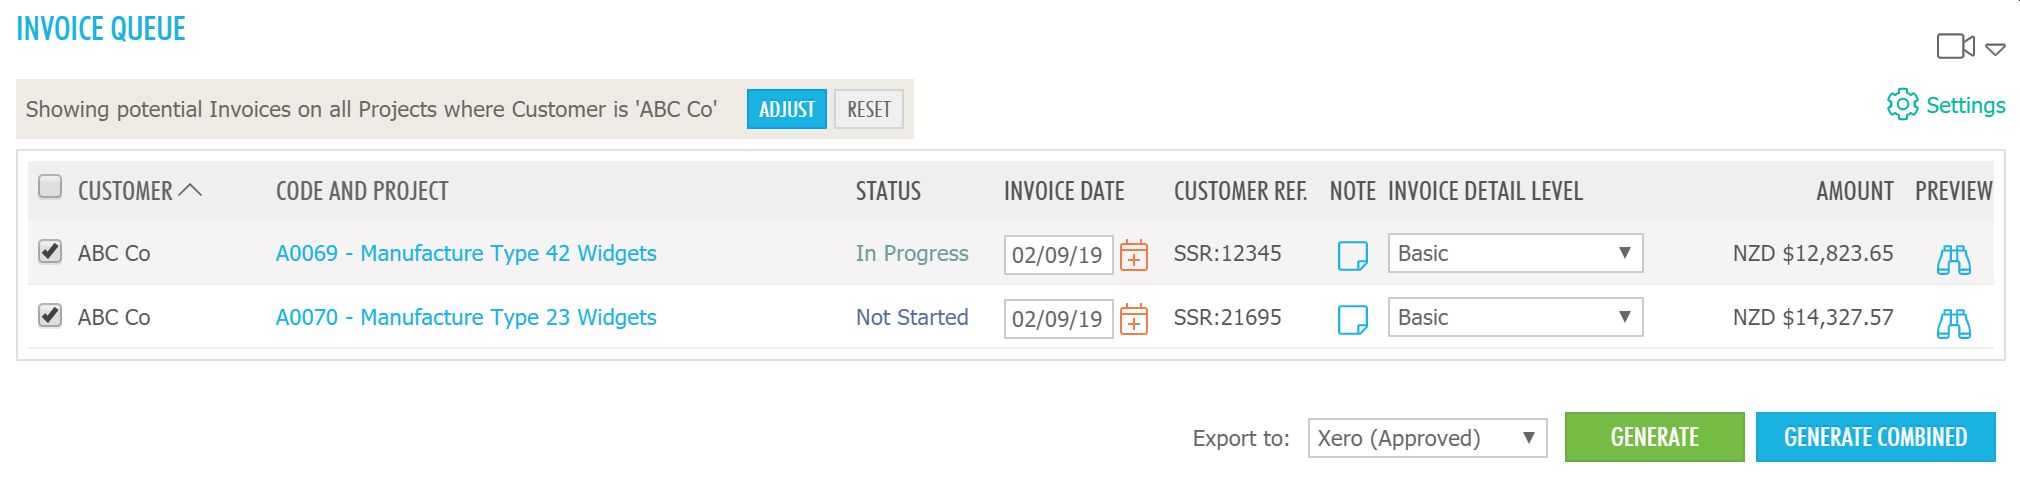
Task: Open note icon for A0070 invoice
Action: (1352, 319)
